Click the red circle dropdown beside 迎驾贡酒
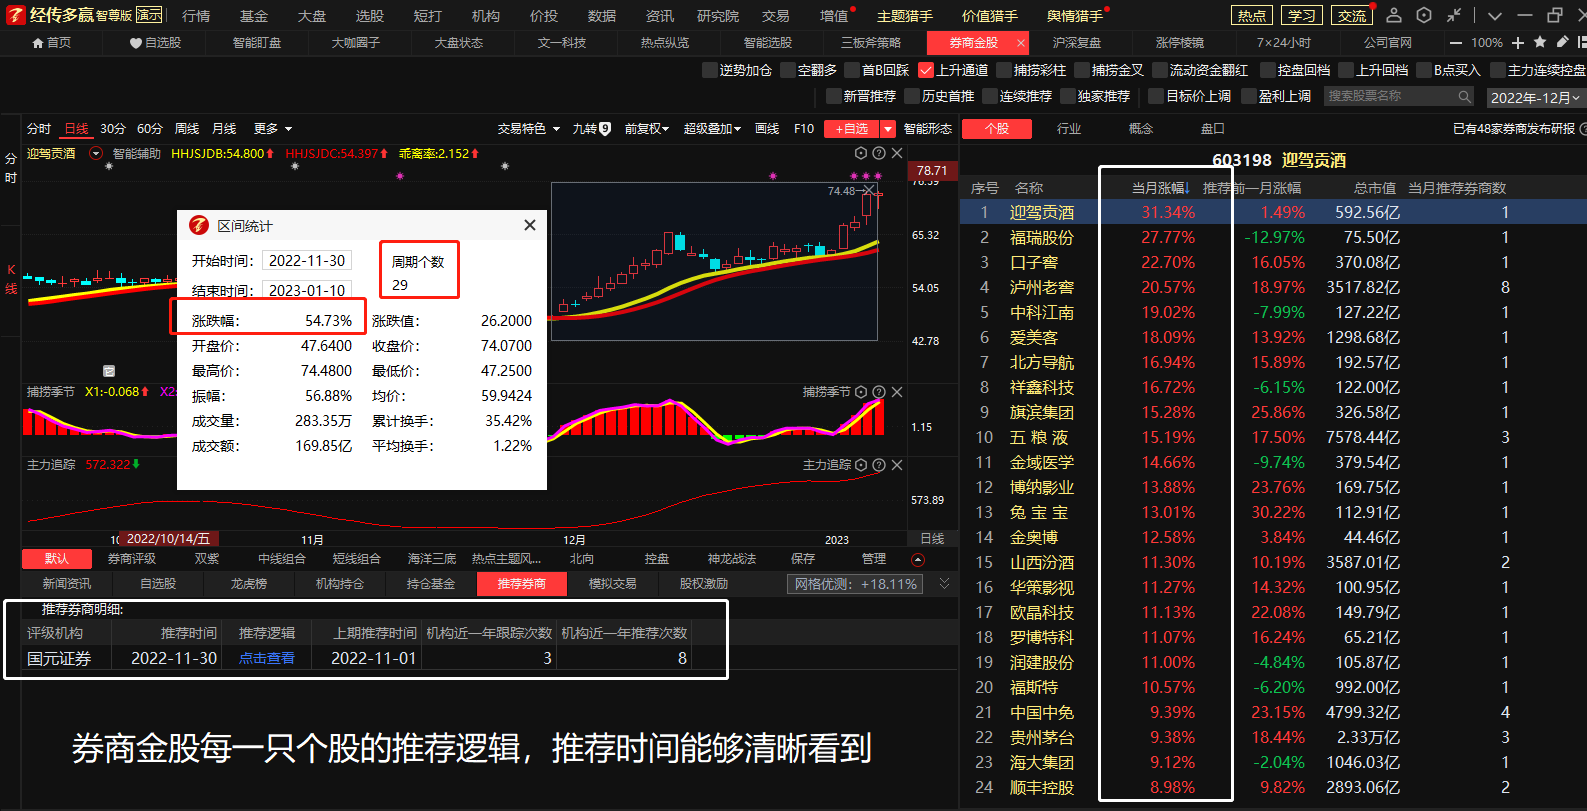 pyautogui.click(x=96, y=153)
